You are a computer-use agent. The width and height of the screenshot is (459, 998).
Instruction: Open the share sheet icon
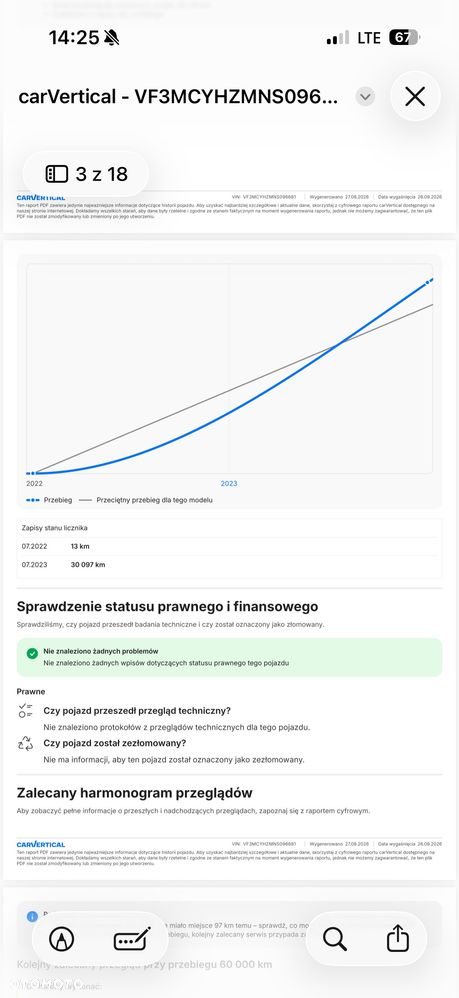click(x=398, y=938)
